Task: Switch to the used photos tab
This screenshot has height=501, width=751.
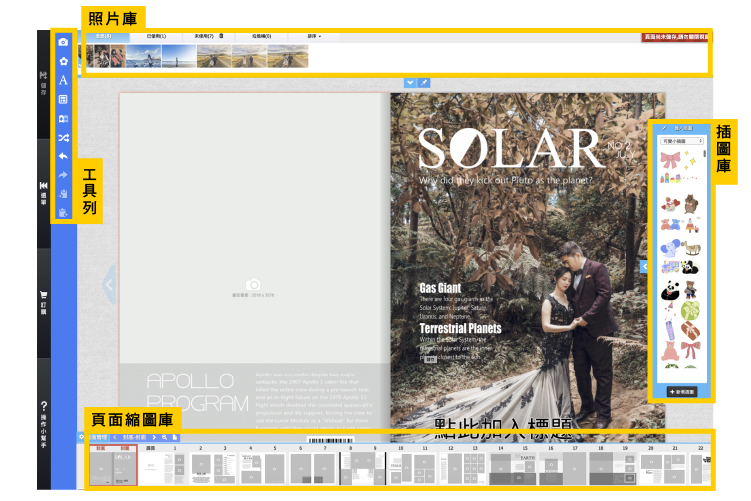Action: [157, 36]
